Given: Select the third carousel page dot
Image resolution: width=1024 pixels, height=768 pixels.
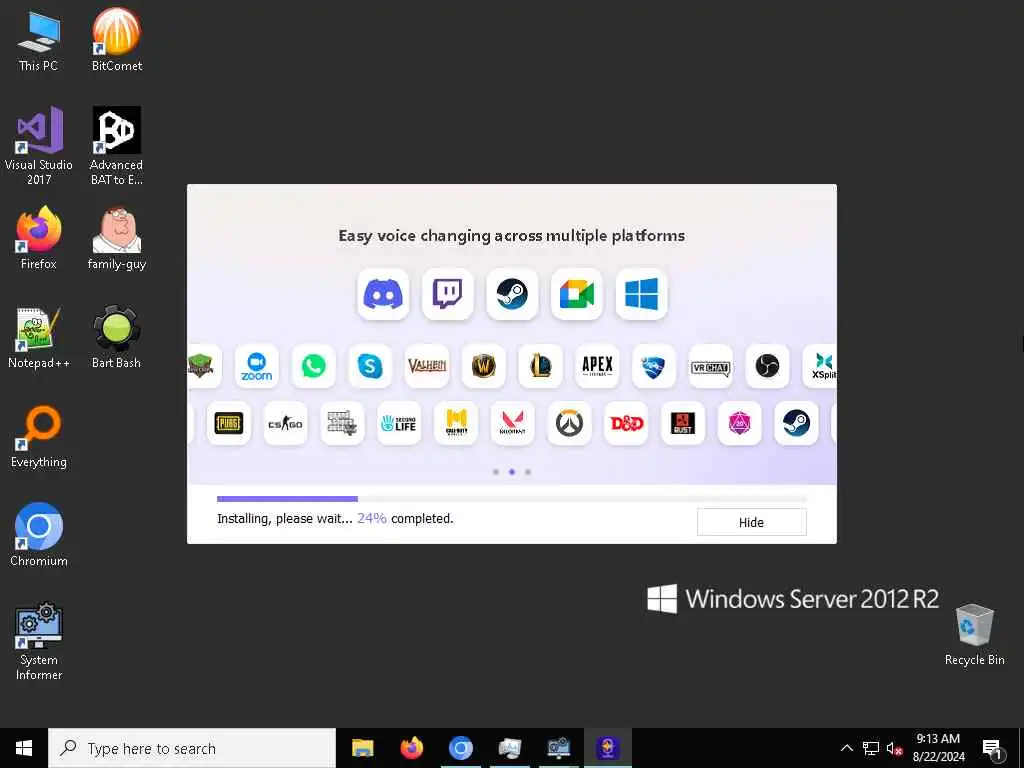Looking at the screenshot, I should point(528,472).
